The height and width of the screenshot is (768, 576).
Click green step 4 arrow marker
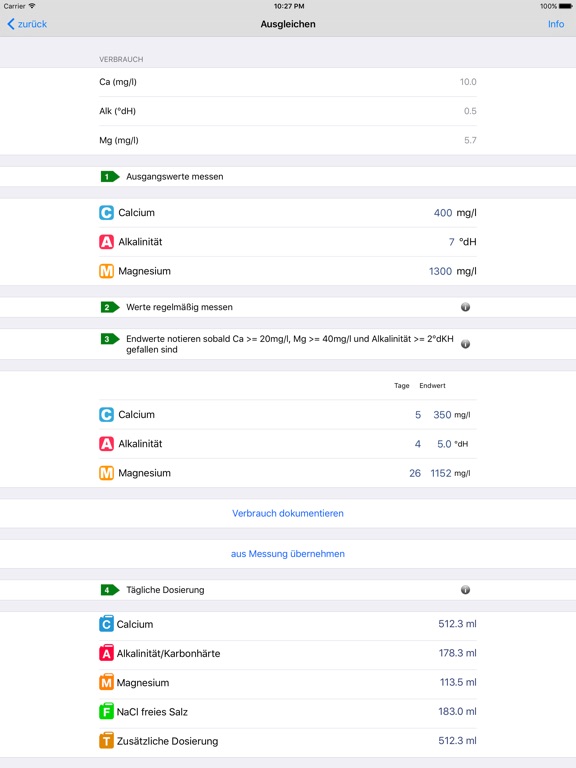point(110,590)
